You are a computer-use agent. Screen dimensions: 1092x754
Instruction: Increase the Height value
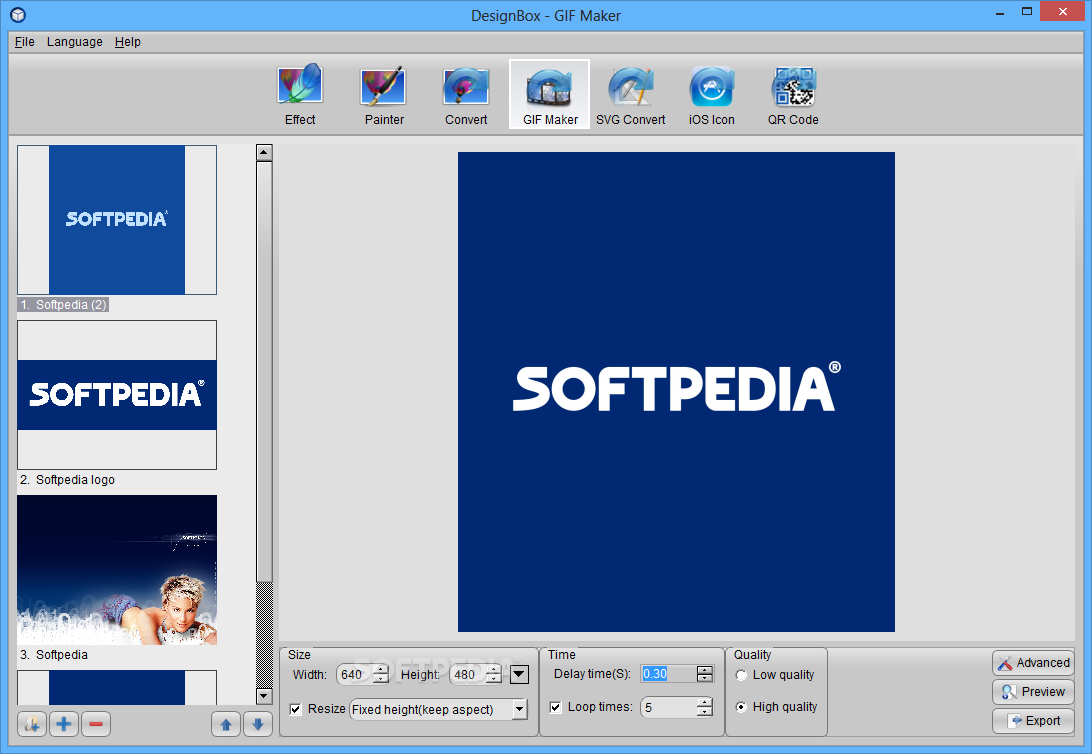click(494, 670)
